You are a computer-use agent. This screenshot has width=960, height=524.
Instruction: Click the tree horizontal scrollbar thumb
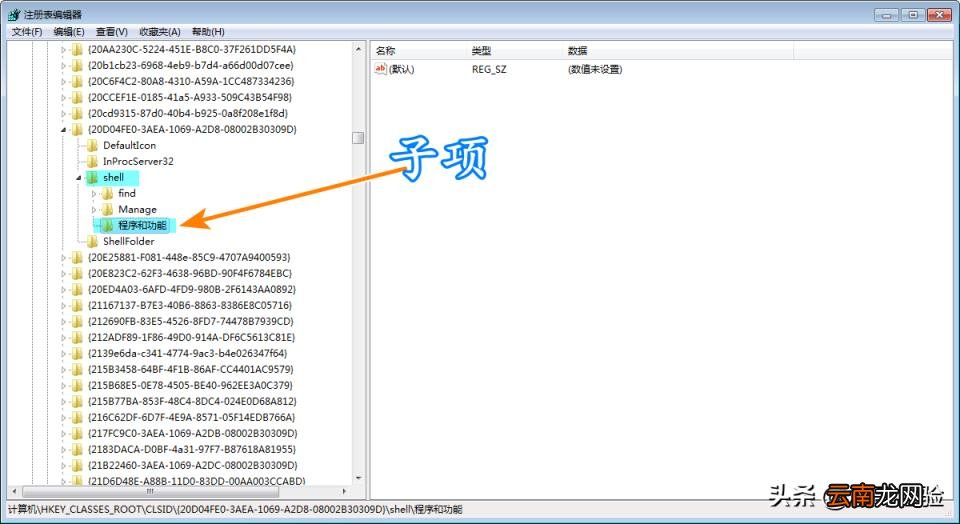151,492
